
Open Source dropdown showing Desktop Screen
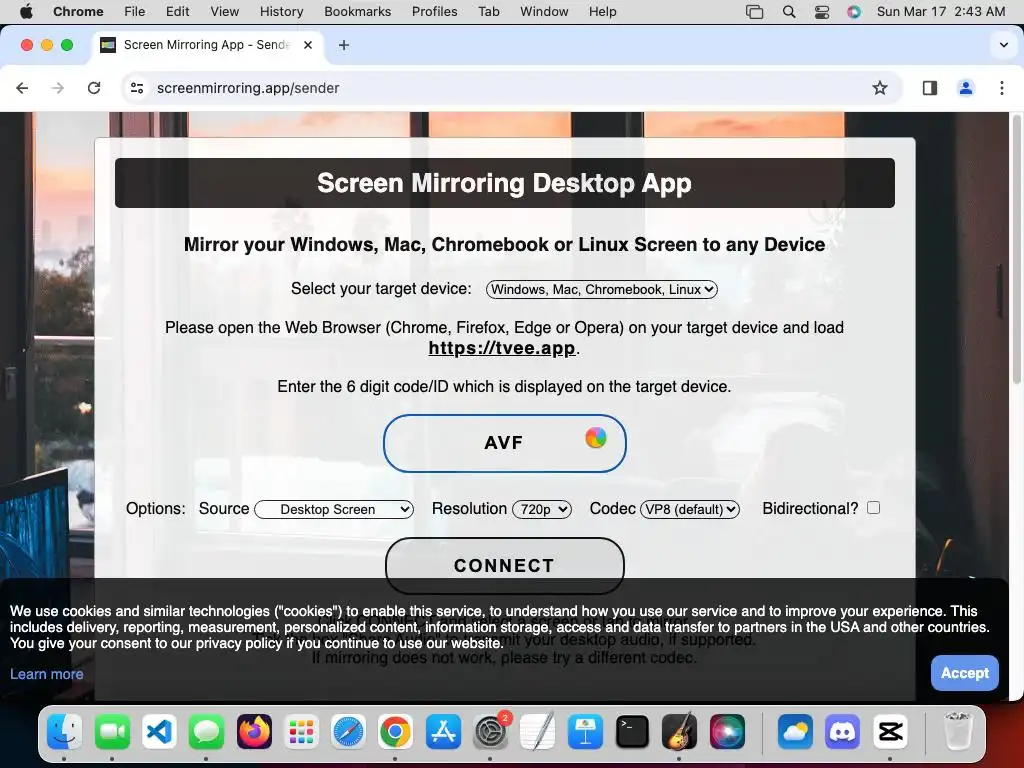tap(334, 509)
